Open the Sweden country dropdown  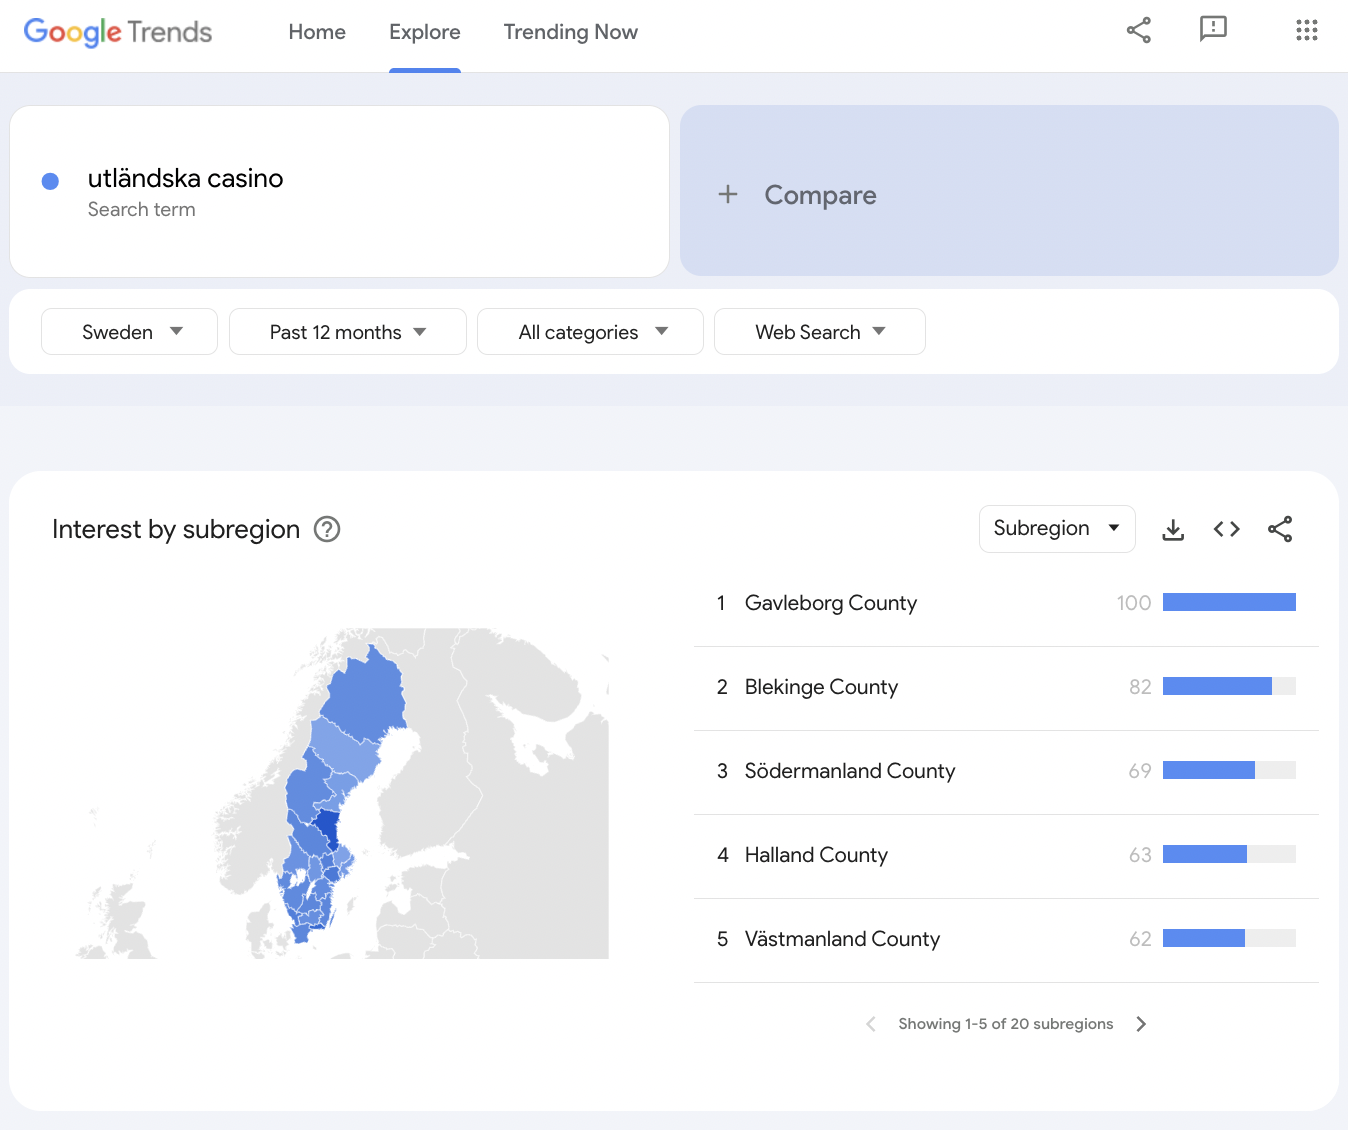click(x=129, y=332)
